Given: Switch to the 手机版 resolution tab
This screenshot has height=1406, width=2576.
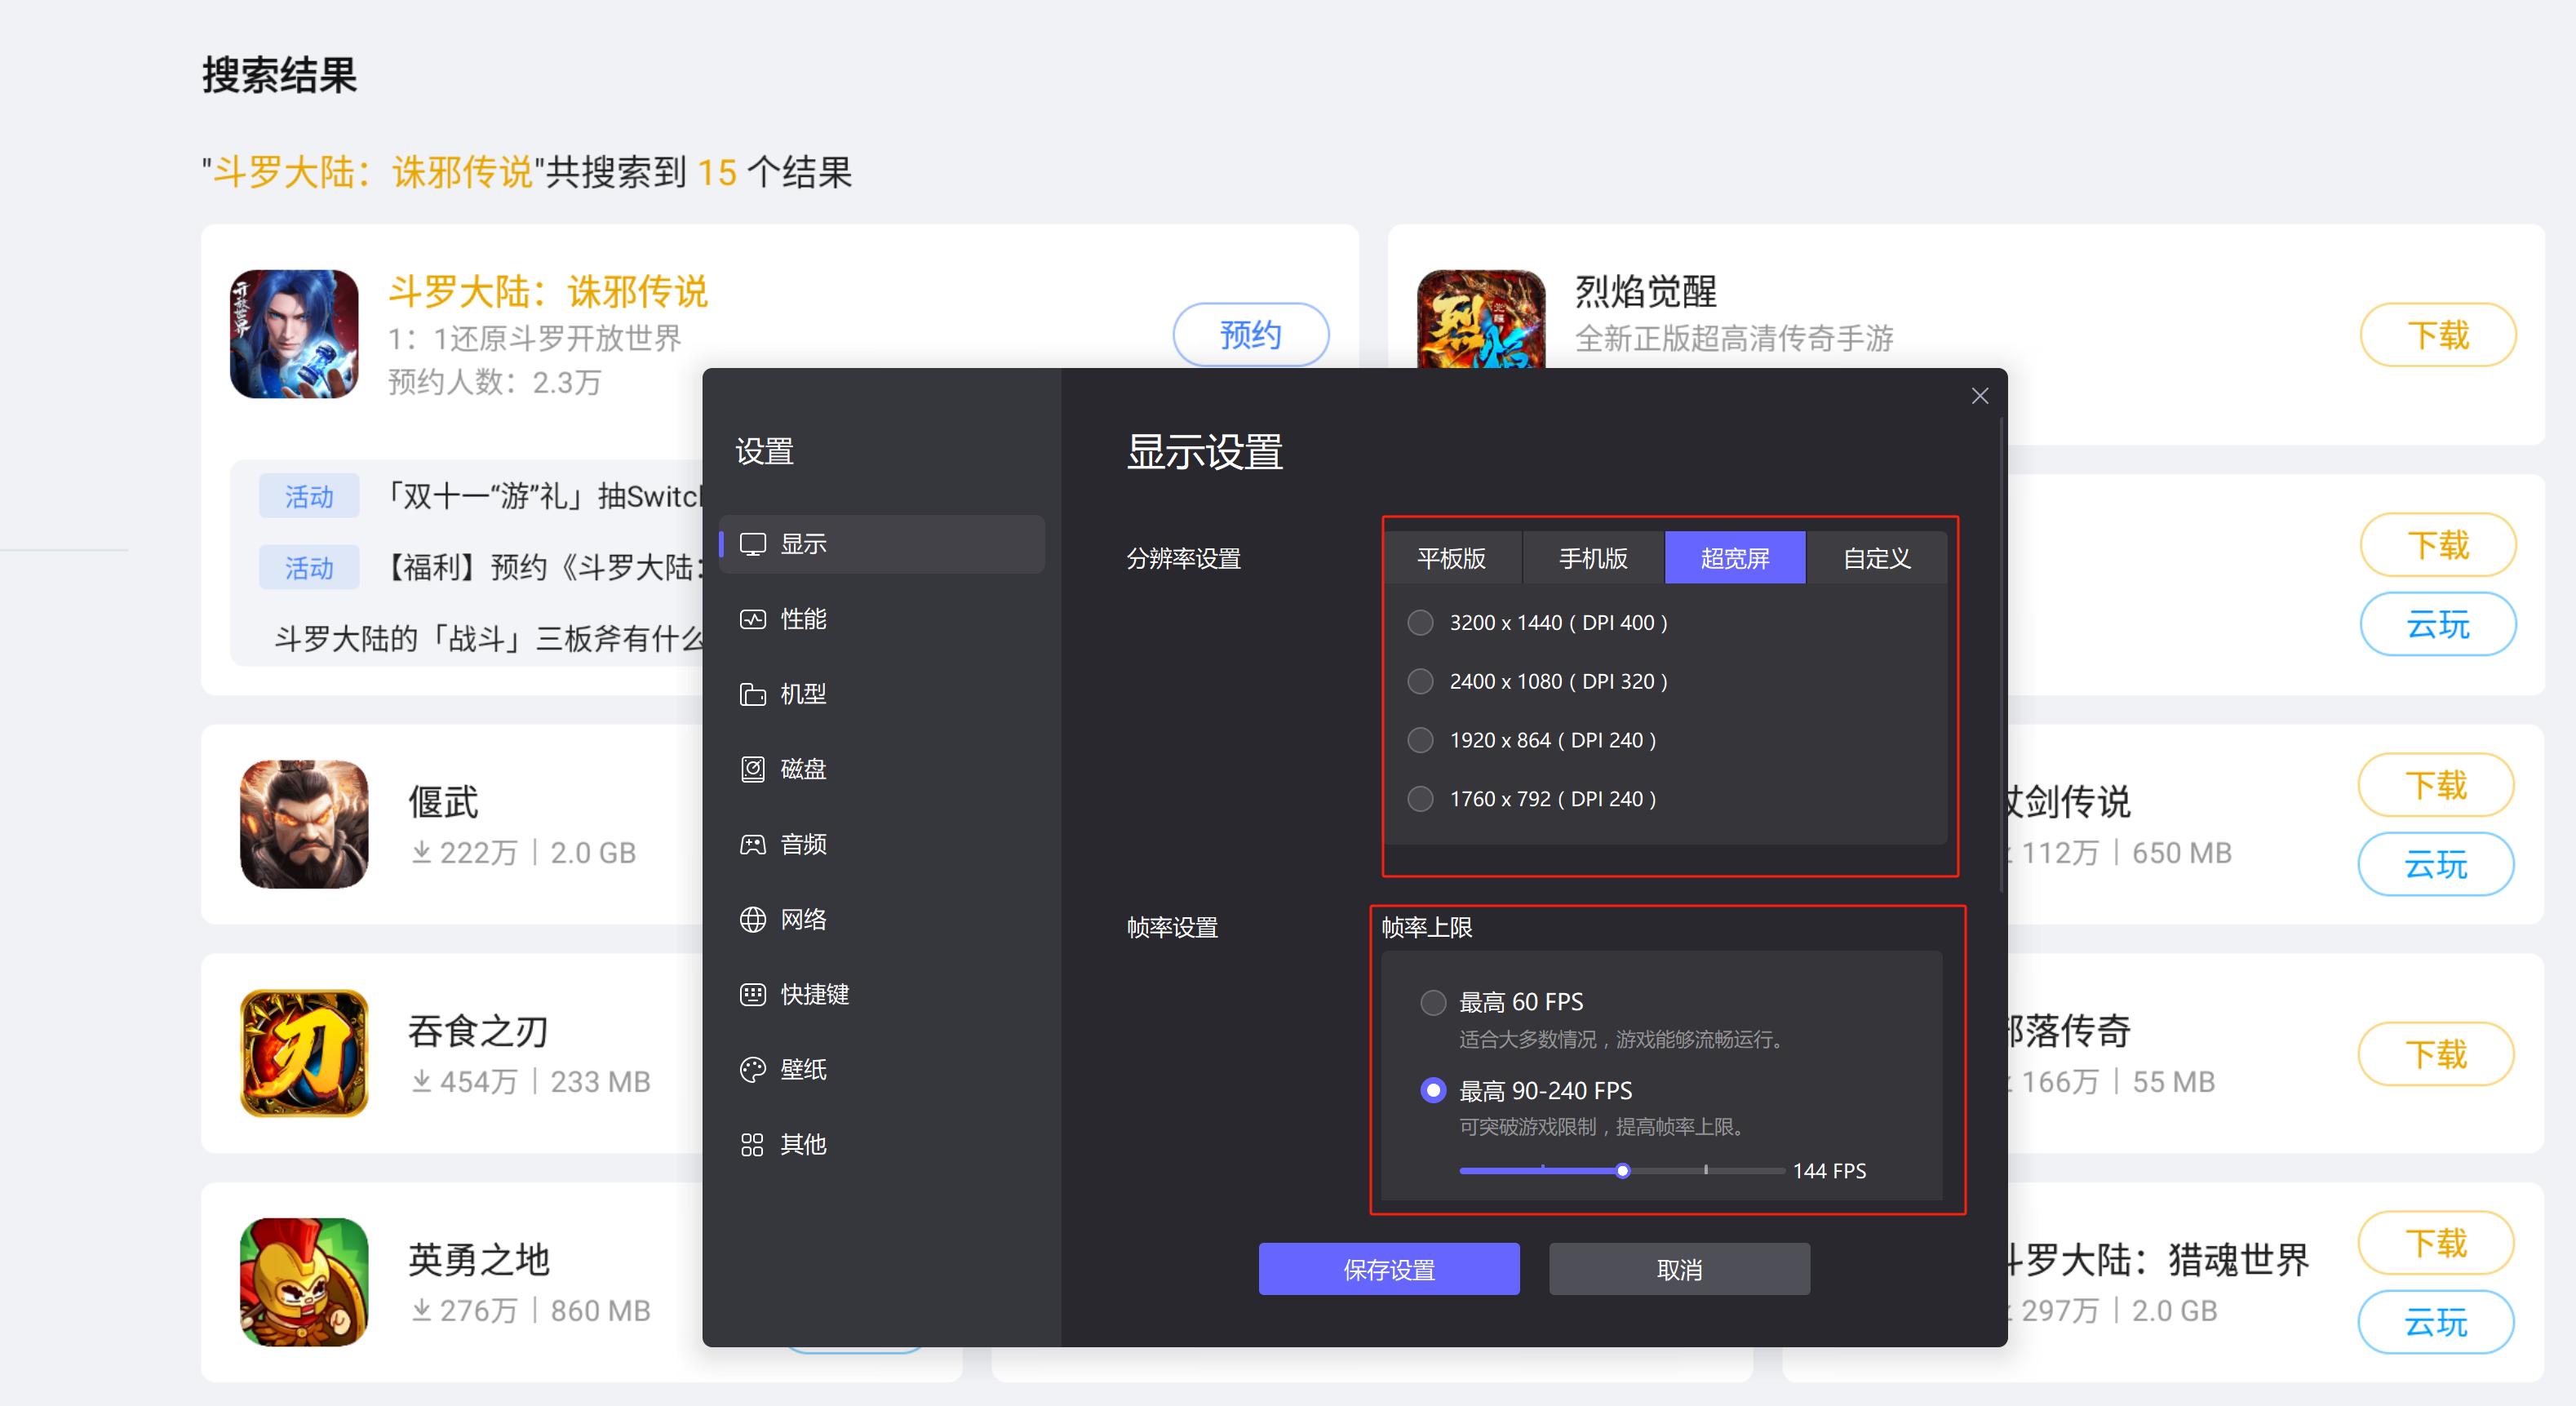Looking at the screenshot, I should [1593, 558].
